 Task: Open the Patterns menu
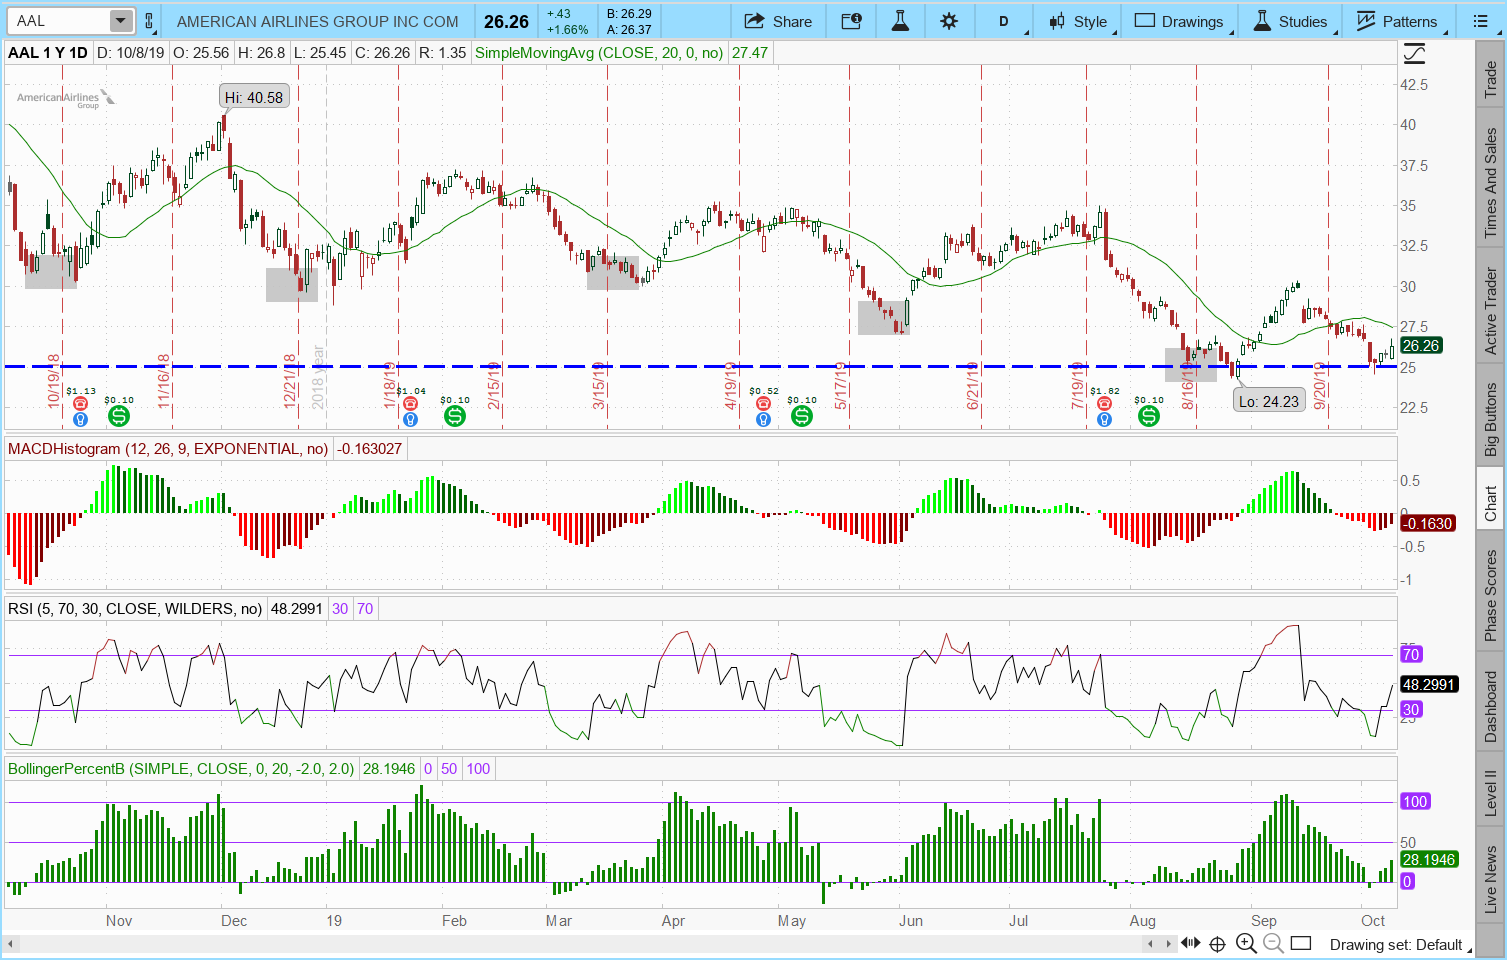[x=1396, y=21]
